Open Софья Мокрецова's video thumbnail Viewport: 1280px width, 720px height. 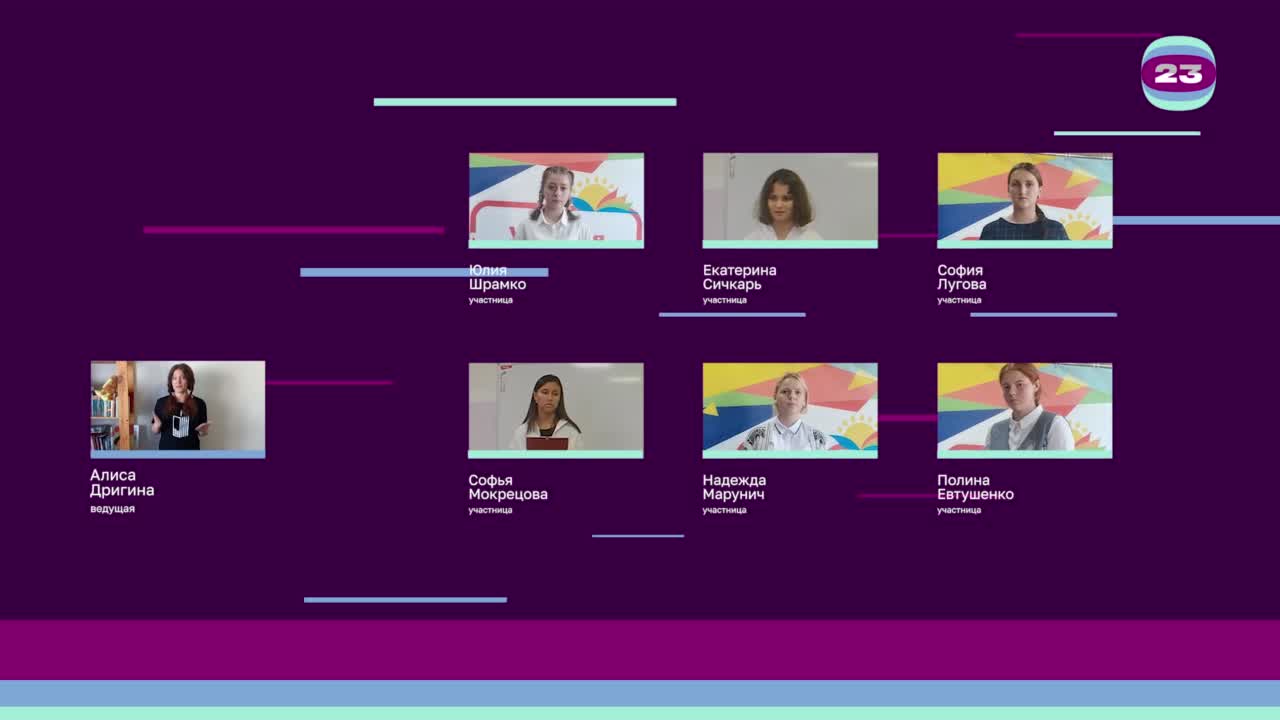click(x=556, y=409)
